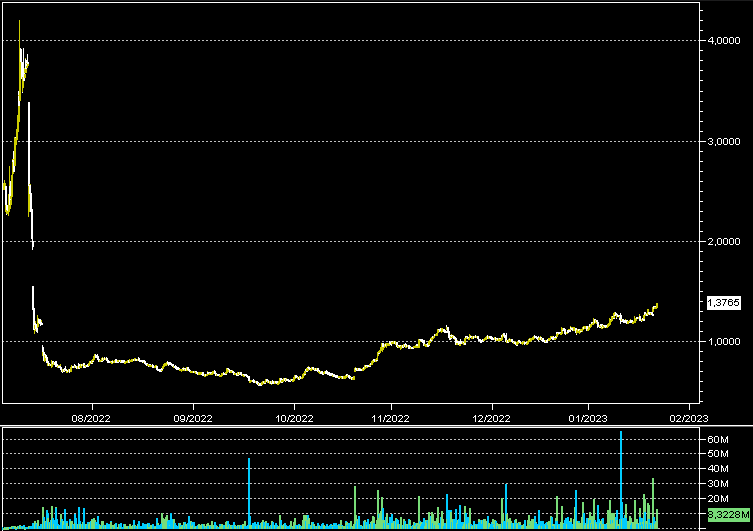Click the 01/2023 date label

(x=588, y=419)
